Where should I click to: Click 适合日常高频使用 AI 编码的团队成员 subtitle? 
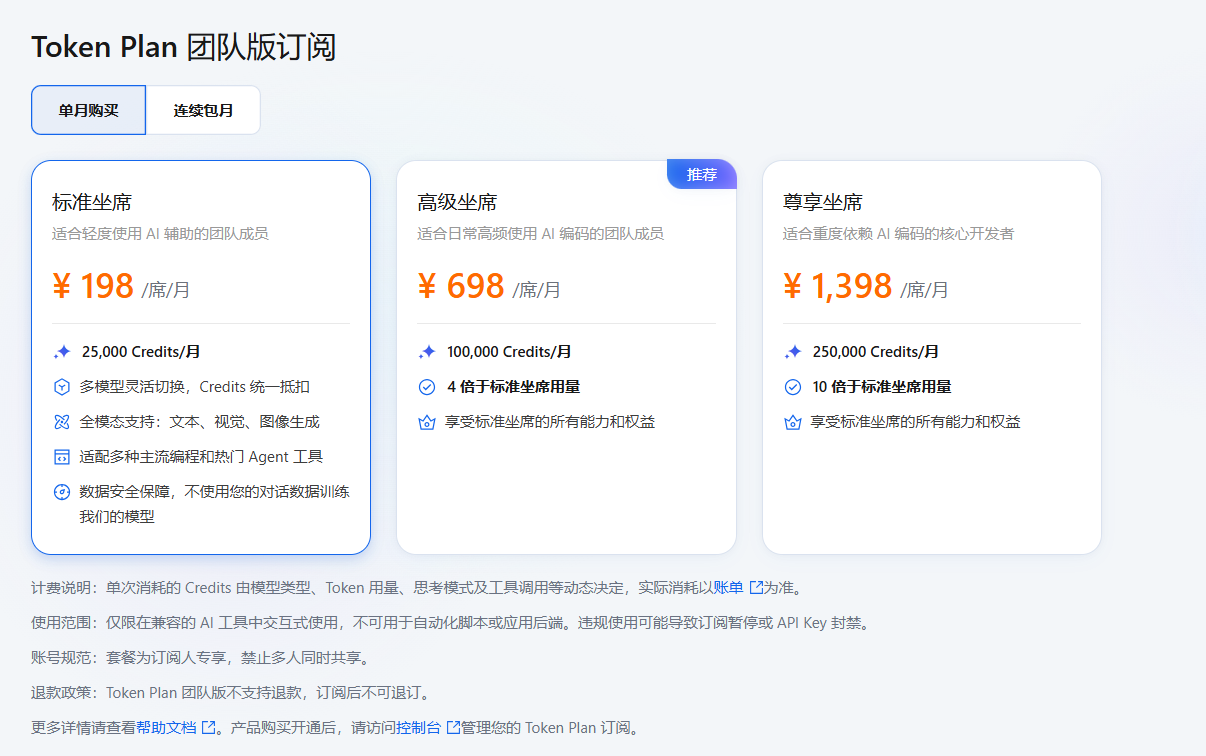pos(540,234)
